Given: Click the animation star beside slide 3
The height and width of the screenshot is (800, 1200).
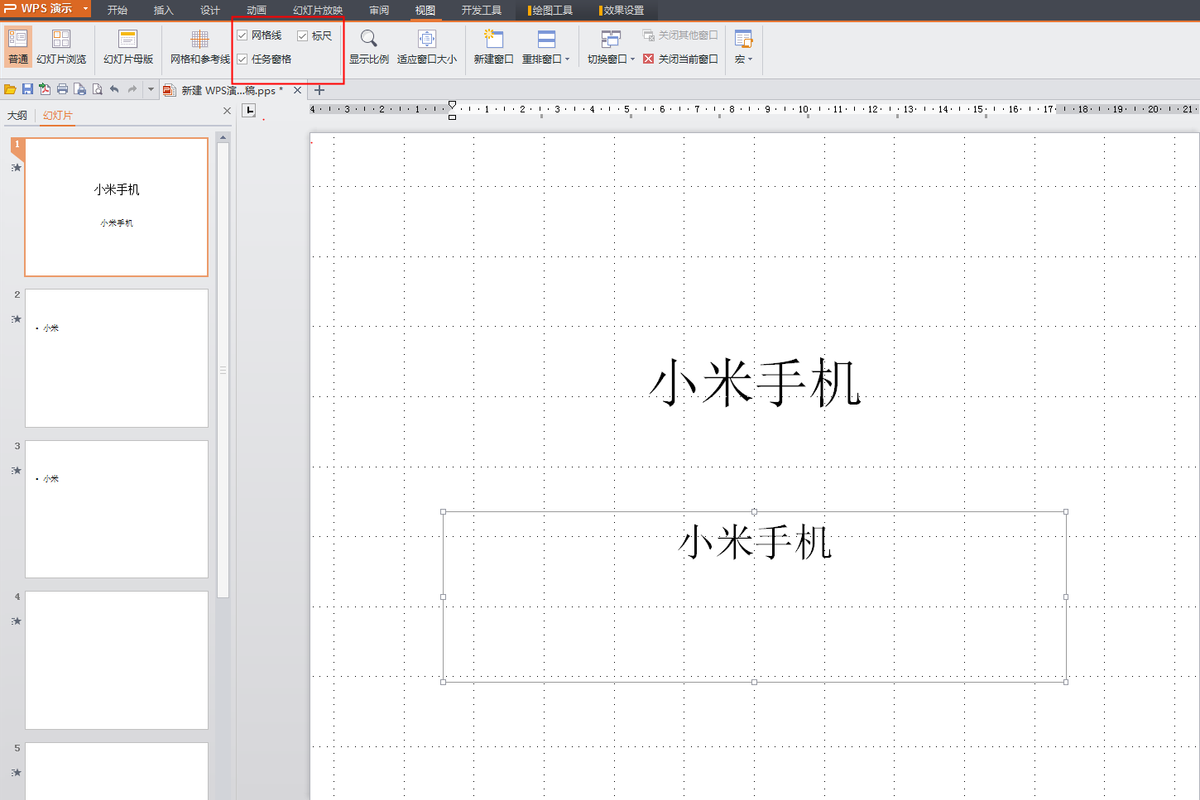Looking at the screenshot, I should pos(16,469).
